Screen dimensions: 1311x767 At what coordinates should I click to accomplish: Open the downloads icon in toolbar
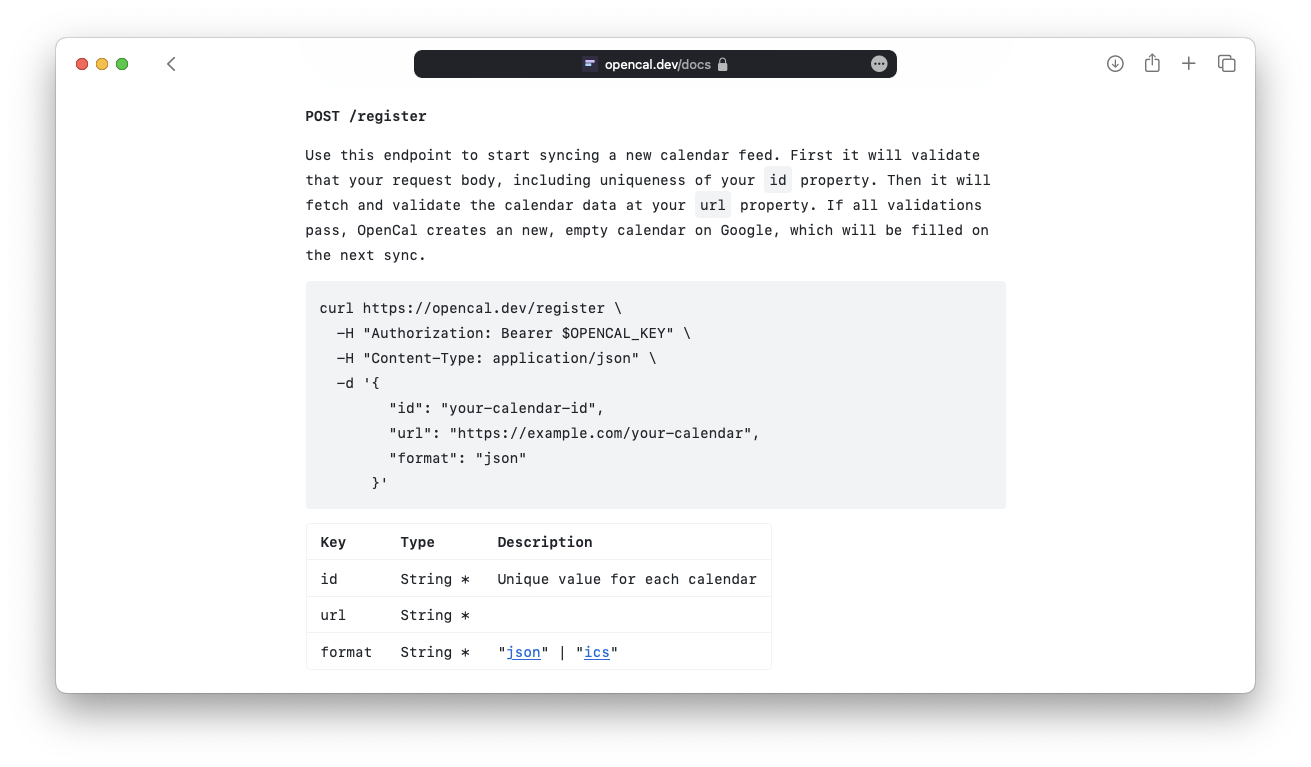1115,64
